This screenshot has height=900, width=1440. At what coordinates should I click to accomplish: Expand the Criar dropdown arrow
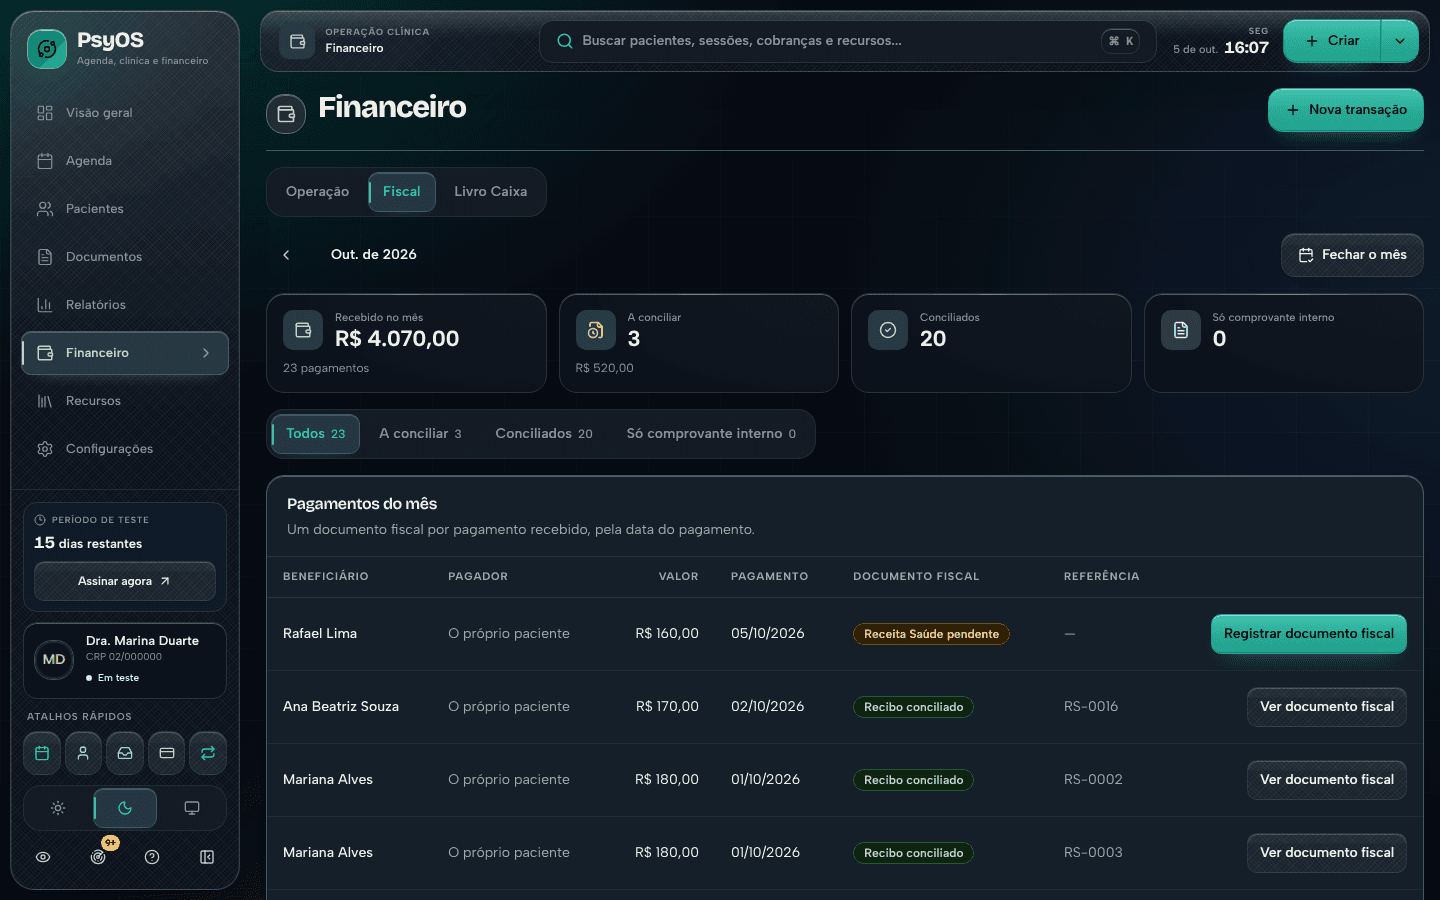tap(1400, 41)
